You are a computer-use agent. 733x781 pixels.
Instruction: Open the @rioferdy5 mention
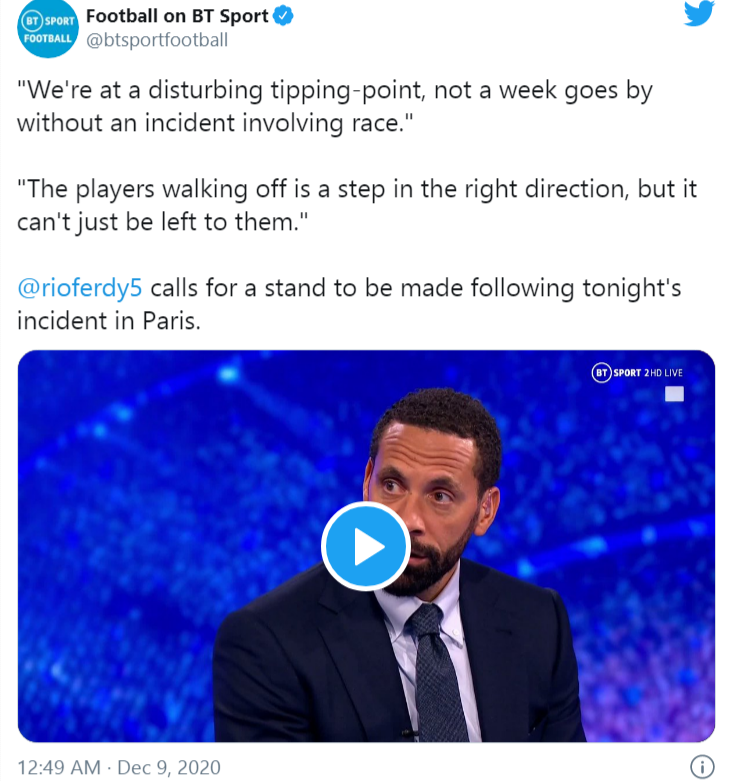pyautogui.click(x=80, y=288)
